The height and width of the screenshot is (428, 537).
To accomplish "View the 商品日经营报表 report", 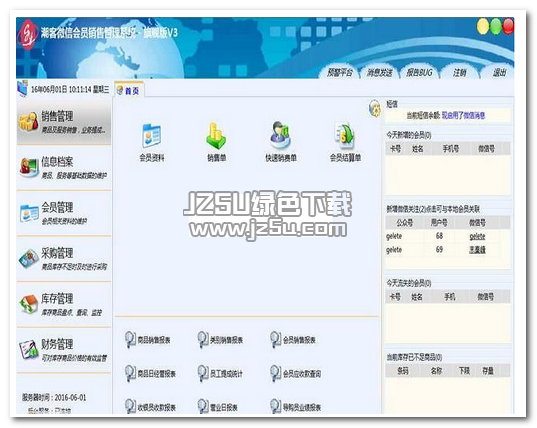I will pos(150,374).
